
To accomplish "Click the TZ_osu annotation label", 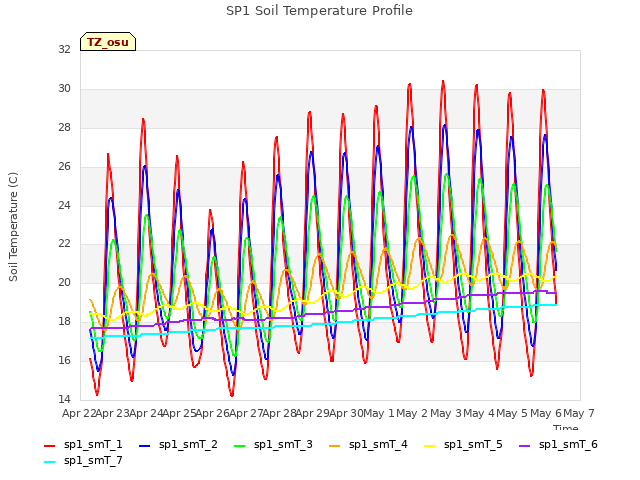I will 108,42.
